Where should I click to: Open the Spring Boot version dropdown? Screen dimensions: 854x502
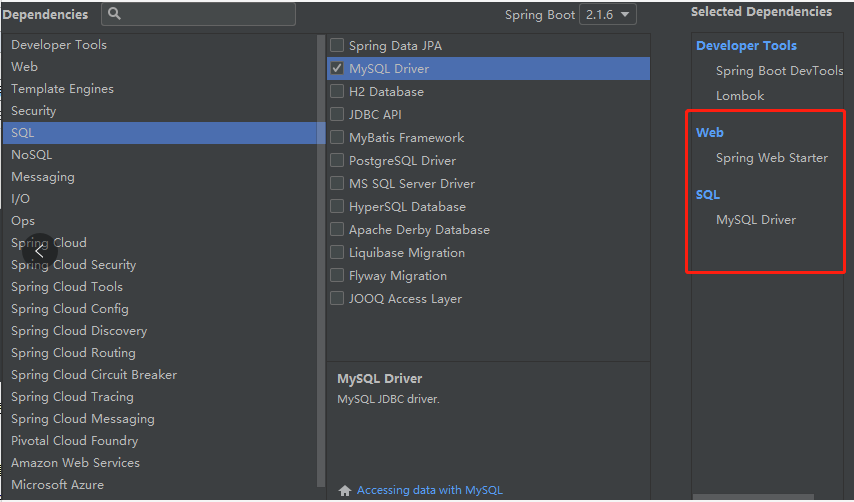click(608, 15)
